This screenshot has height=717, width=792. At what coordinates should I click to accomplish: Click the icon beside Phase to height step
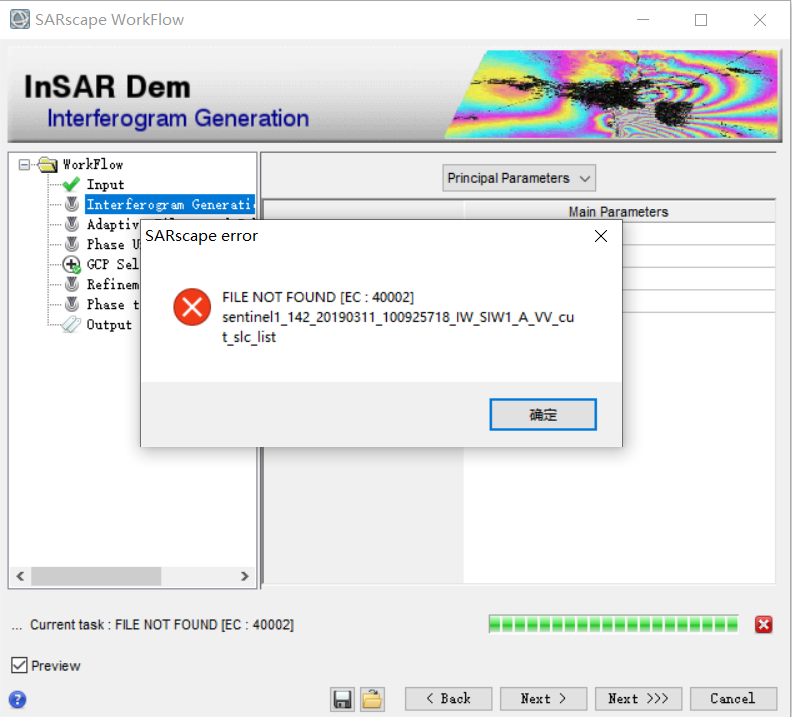[72, 304]
